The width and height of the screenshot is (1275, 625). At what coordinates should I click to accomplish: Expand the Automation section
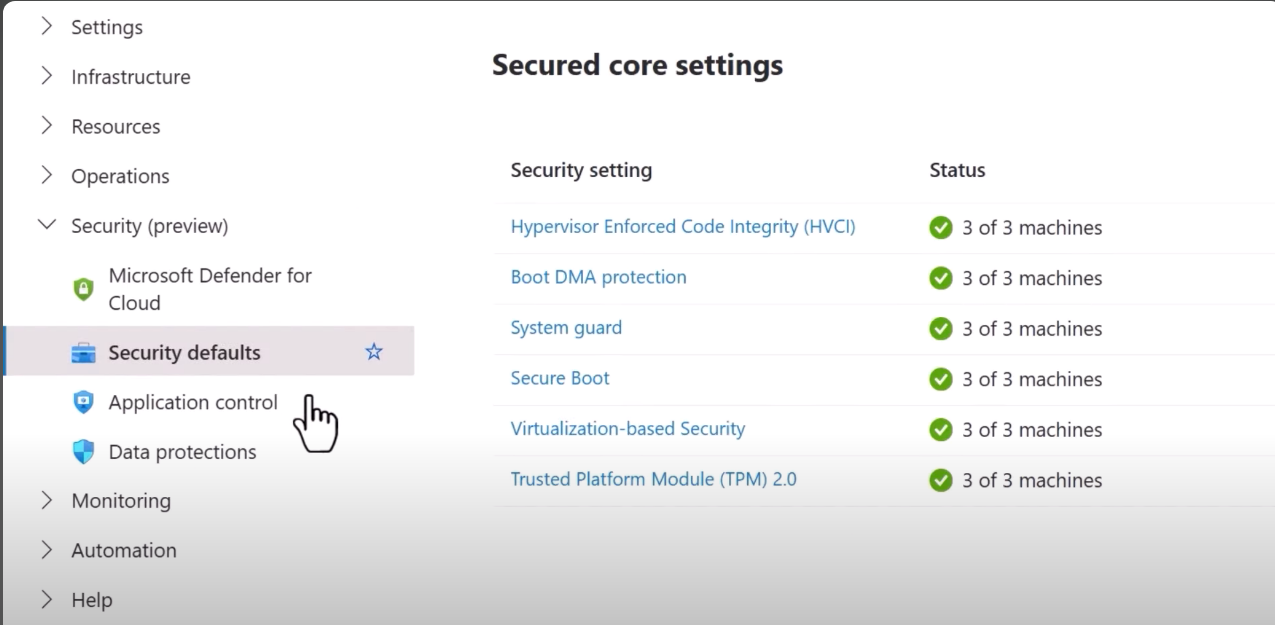point(46,550)
